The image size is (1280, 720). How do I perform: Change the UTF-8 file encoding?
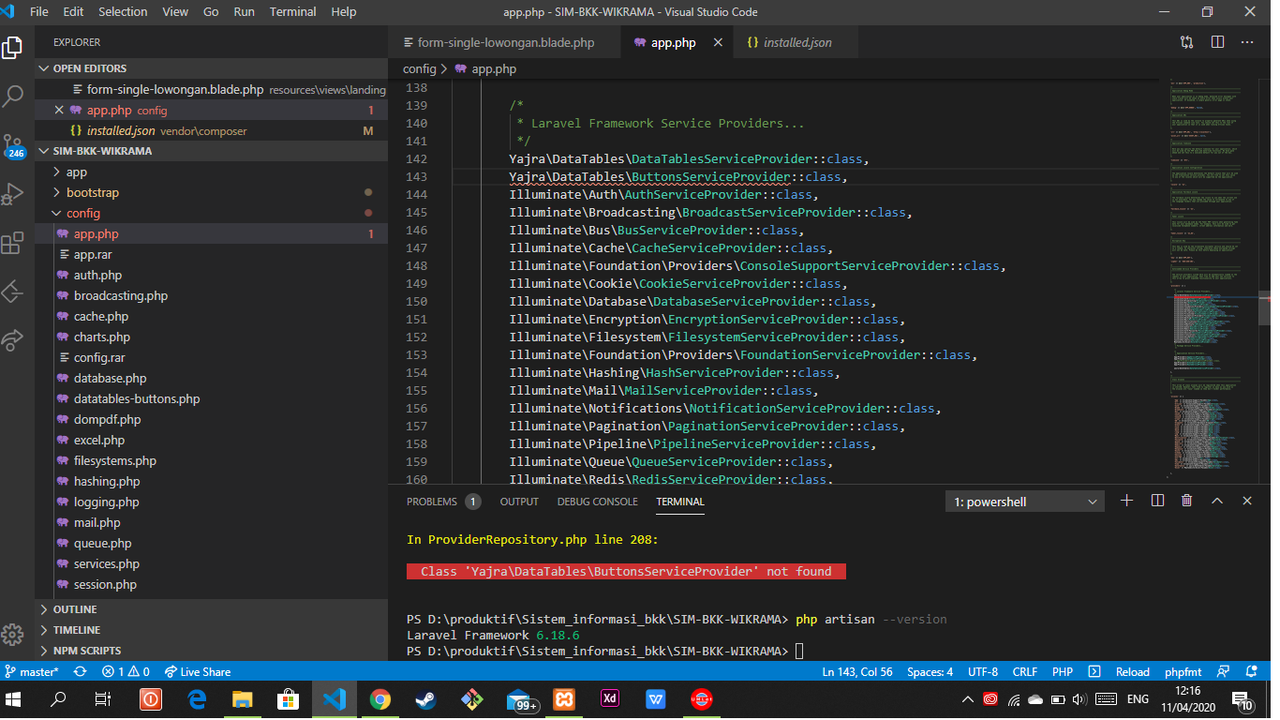(983, 672)
